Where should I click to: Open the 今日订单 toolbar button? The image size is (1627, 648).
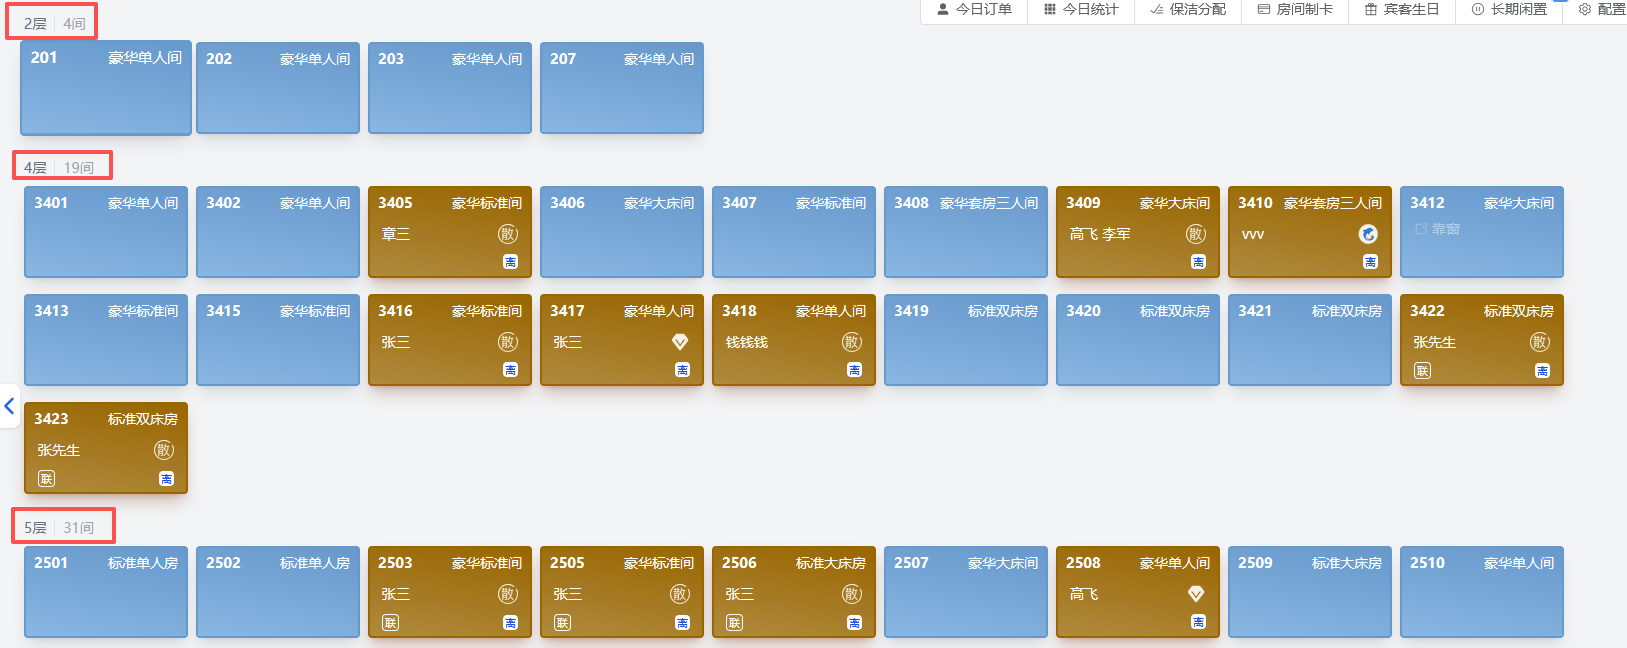pos(974,9)
